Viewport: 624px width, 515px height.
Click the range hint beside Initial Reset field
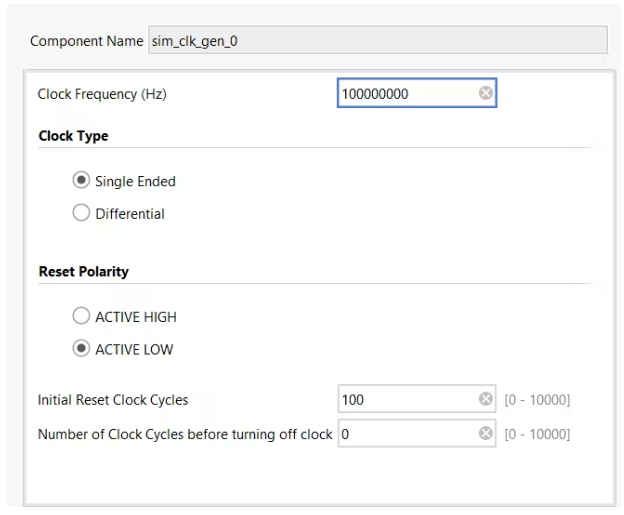pyautogui.click(x=537, y=400)
